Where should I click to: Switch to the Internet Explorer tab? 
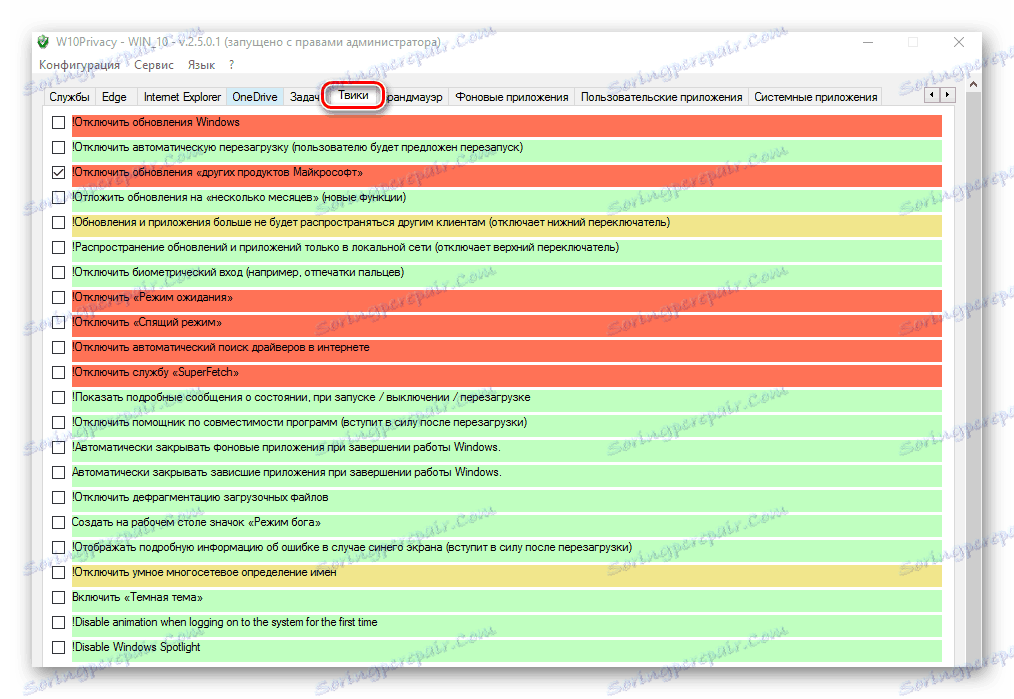click(182, 97)
